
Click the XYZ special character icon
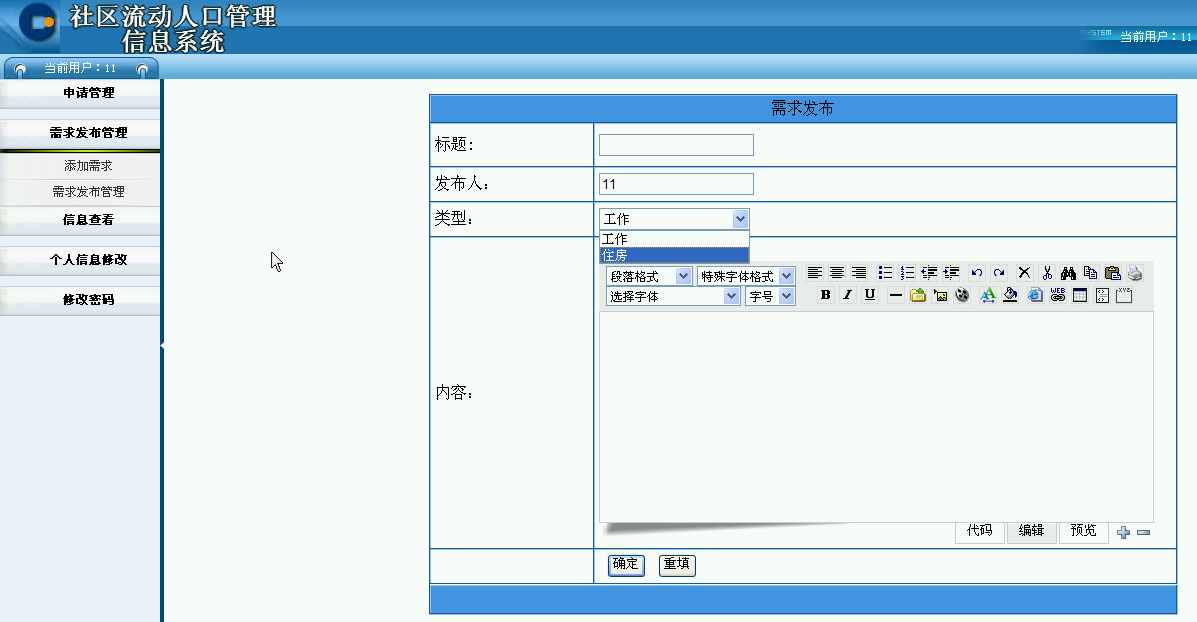(1124, 295)
